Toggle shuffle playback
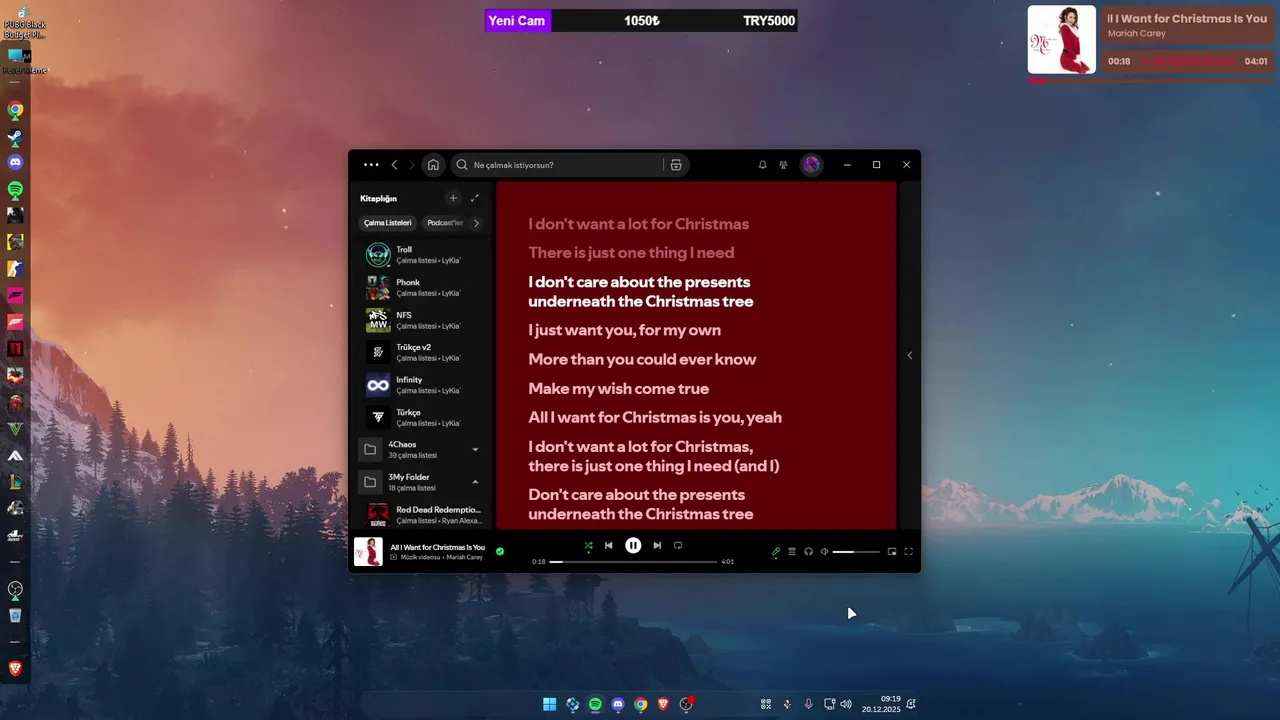Image resolution: width=1280 pixels, height=720 pixels. (x=588, y=546)
